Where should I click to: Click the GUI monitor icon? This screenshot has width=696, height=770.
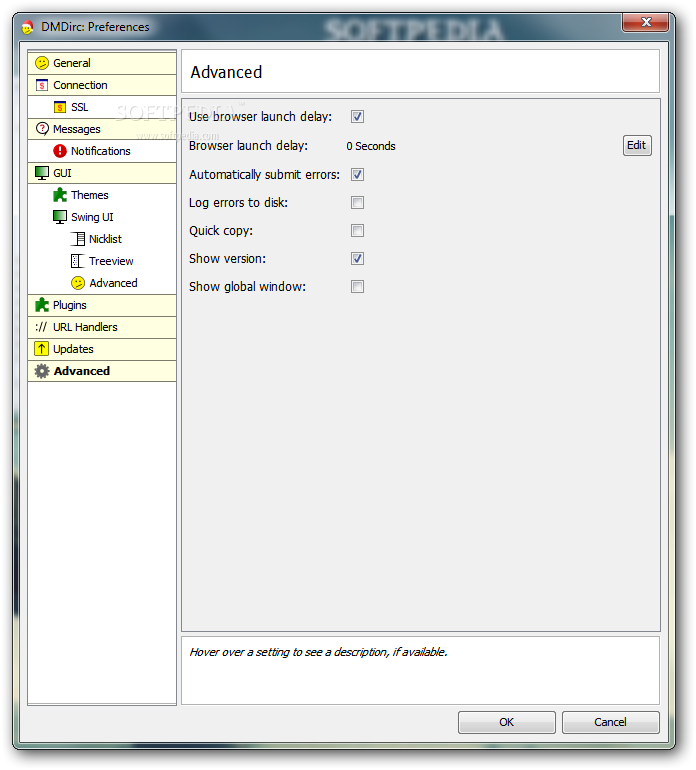click(42, 173)
